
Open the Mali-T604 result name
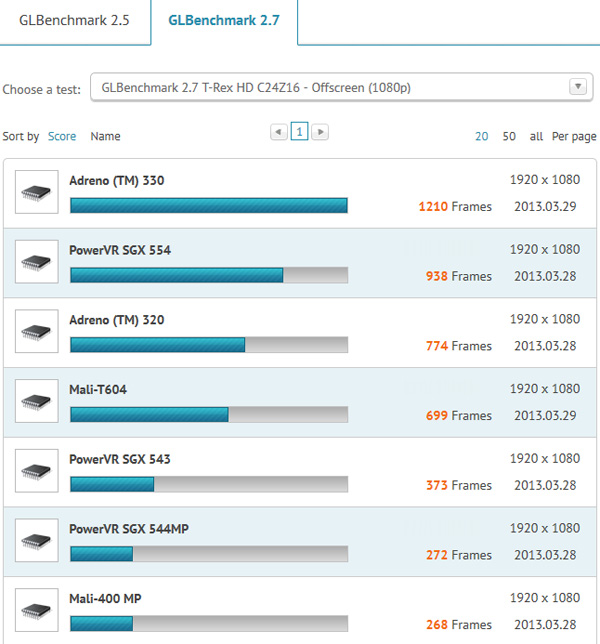pyautogui.click(x=98, y=389)
